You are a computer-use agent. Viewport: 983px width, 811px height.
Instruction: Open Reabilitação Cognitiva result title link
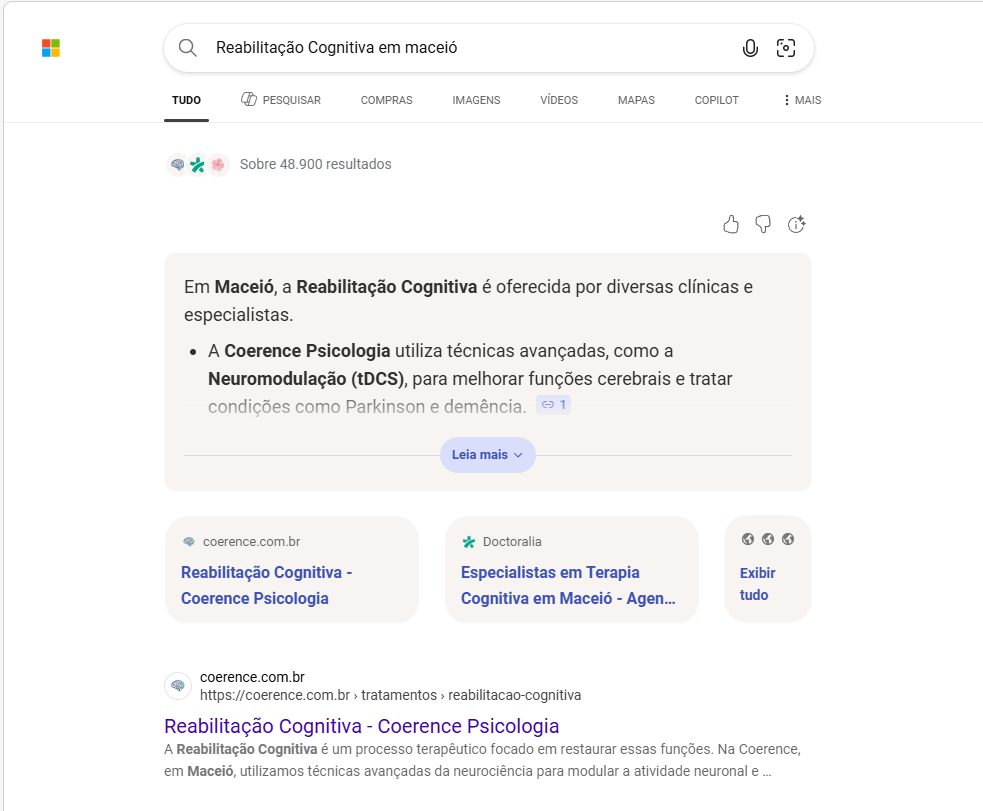[362, 726]
